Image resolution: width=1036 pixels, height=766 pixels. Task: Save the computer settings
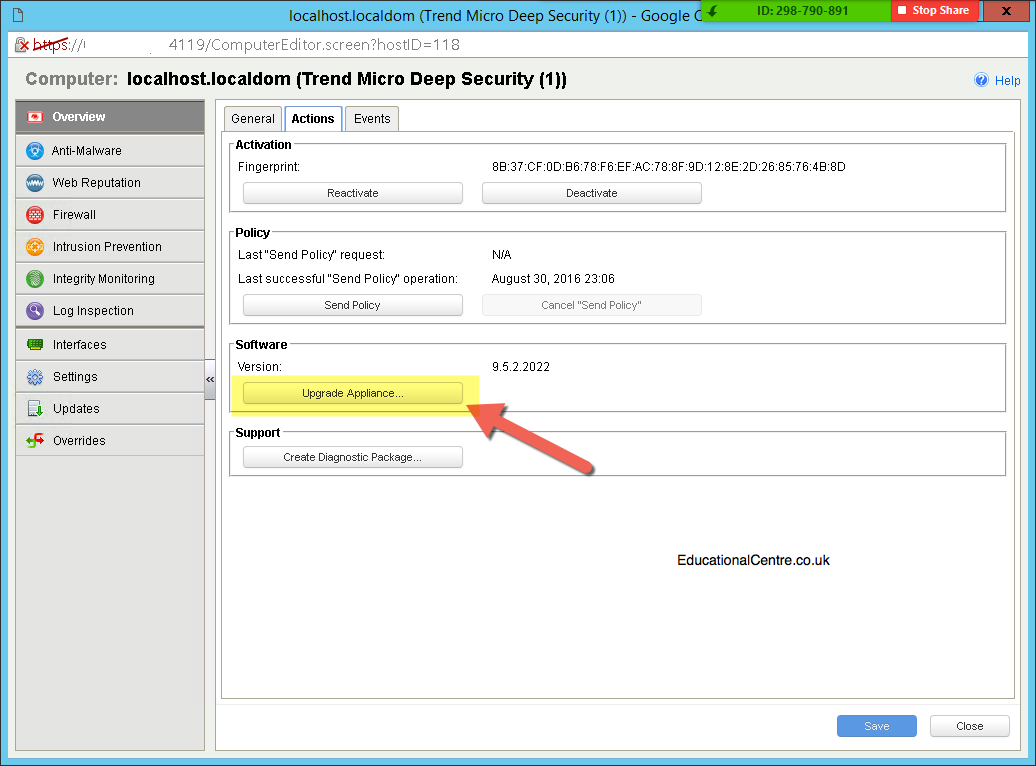coord(877,726)
